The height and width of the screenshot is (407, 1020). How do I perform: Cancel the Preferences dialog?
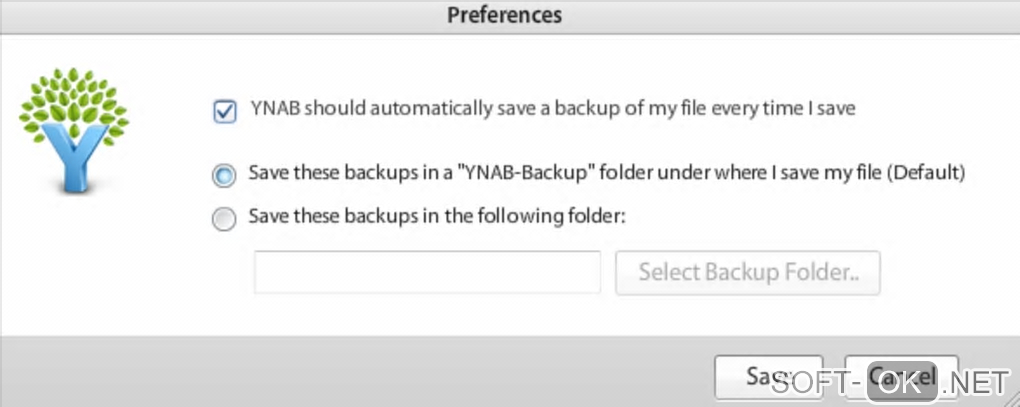tap(901, 376)
